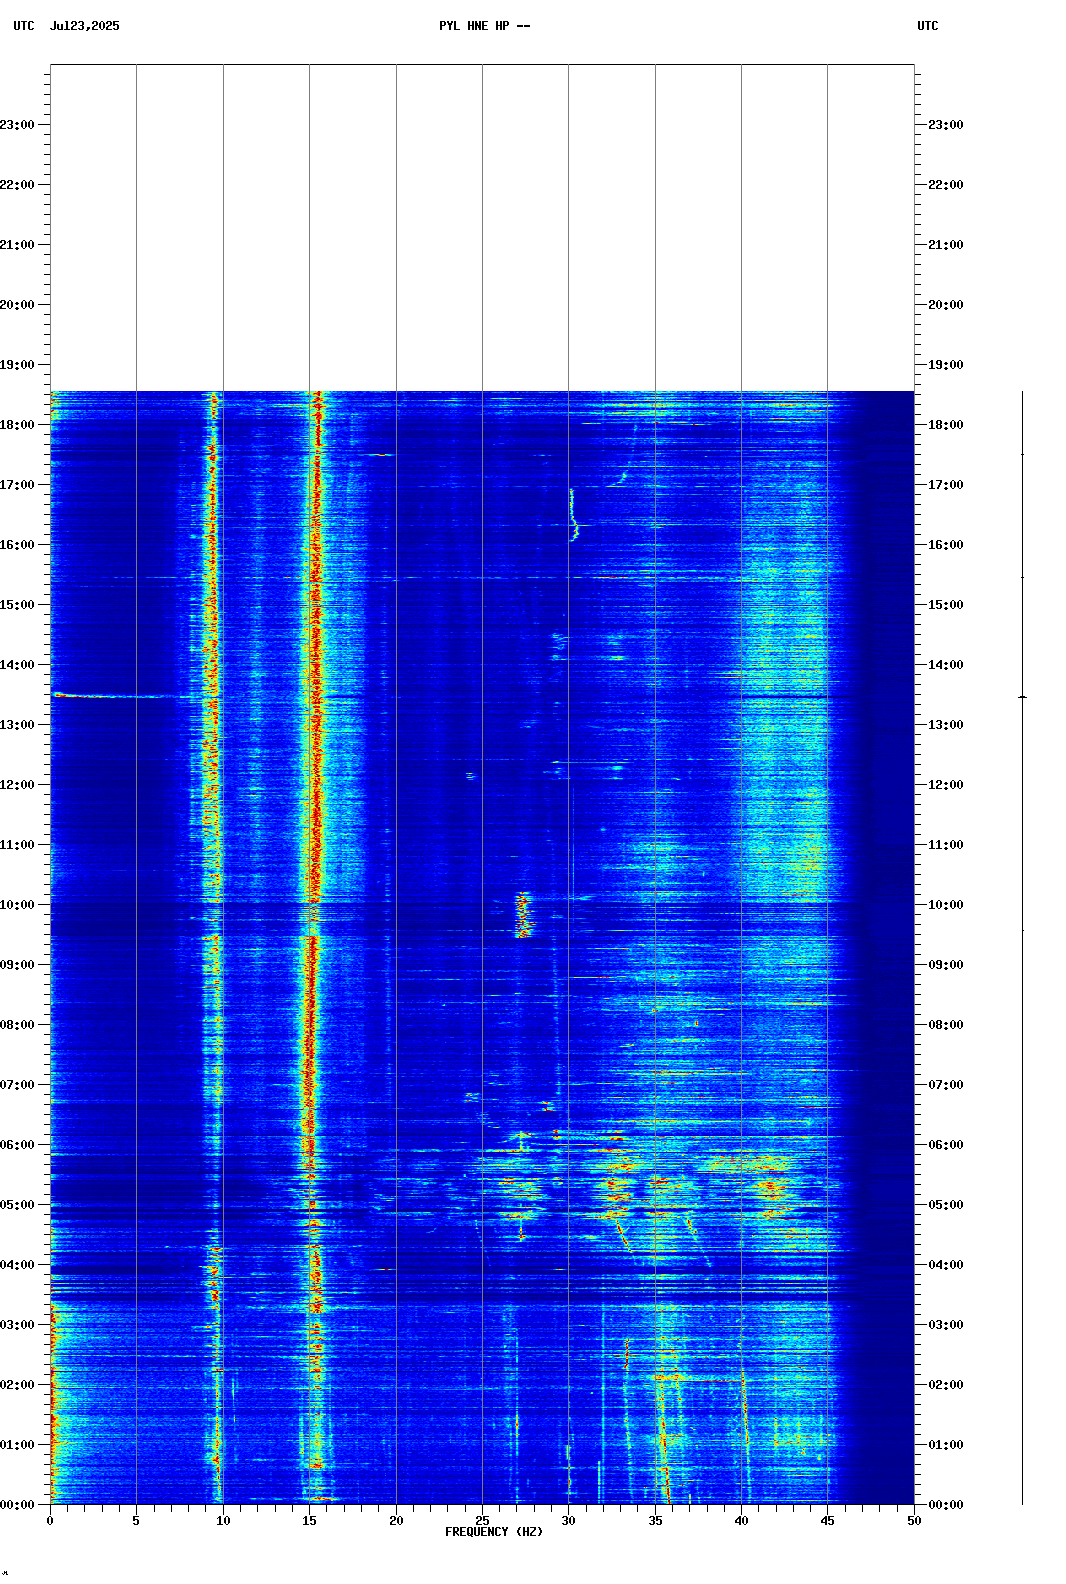Click the '20:00' label on the right time axis
Image resolution: width=1066 pixels, height=1584 pixels.
pyautogui.click(x=946, y=305)
